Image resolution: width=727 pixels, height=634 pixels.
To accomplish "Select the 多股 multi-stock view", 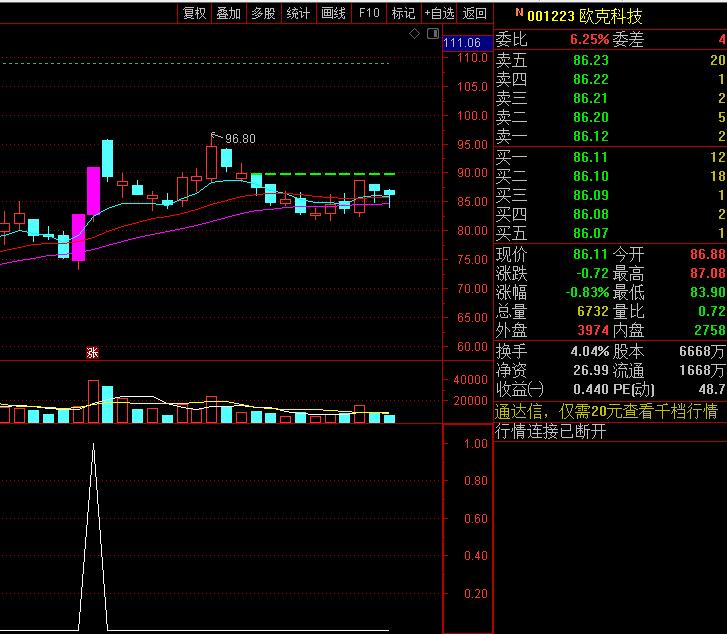I will click(263, 13).
